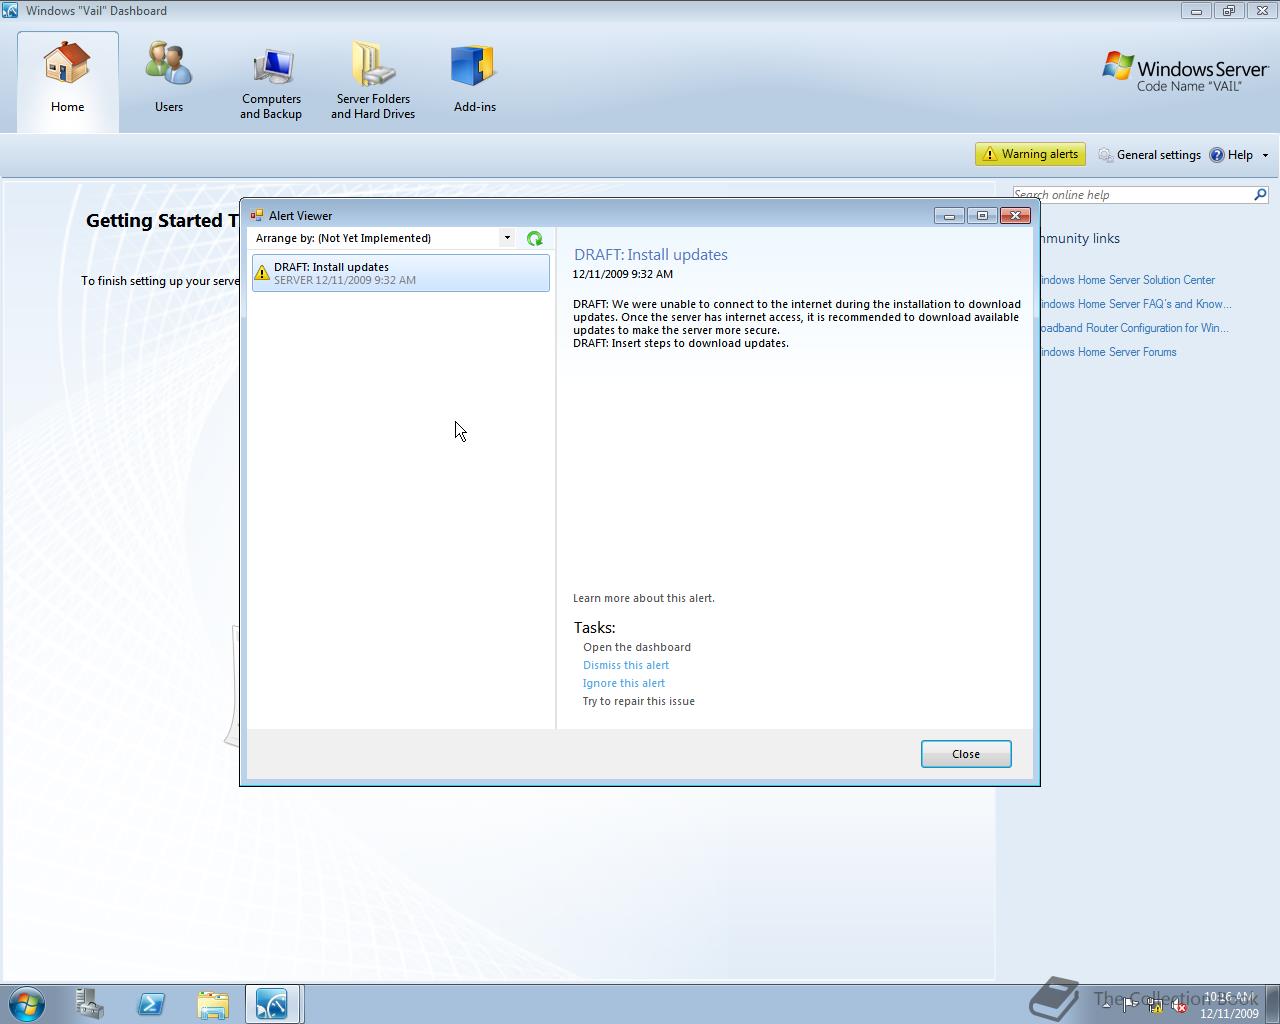Image resolution: width=1280 pixels, height=1024 pixels.
Task: Click Ignore this alert
Action: coord(624,683)
